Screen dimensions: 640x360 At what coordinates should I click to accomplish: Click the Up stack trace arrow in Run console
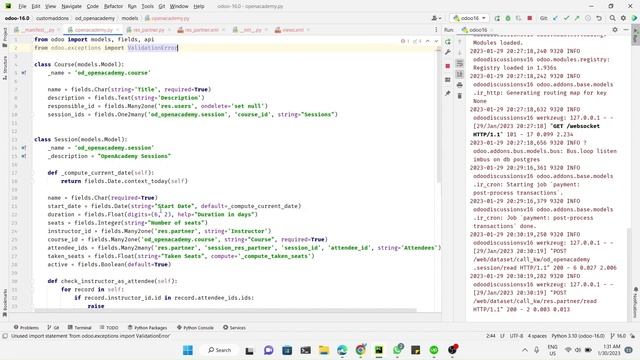[460, 42]
